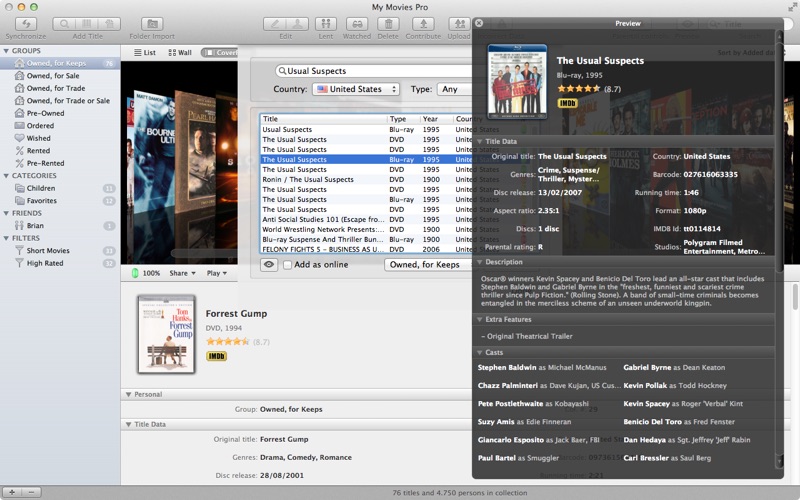The image size is (800, 500).
Task: Open the Ordered group
Action: point(60,126)
